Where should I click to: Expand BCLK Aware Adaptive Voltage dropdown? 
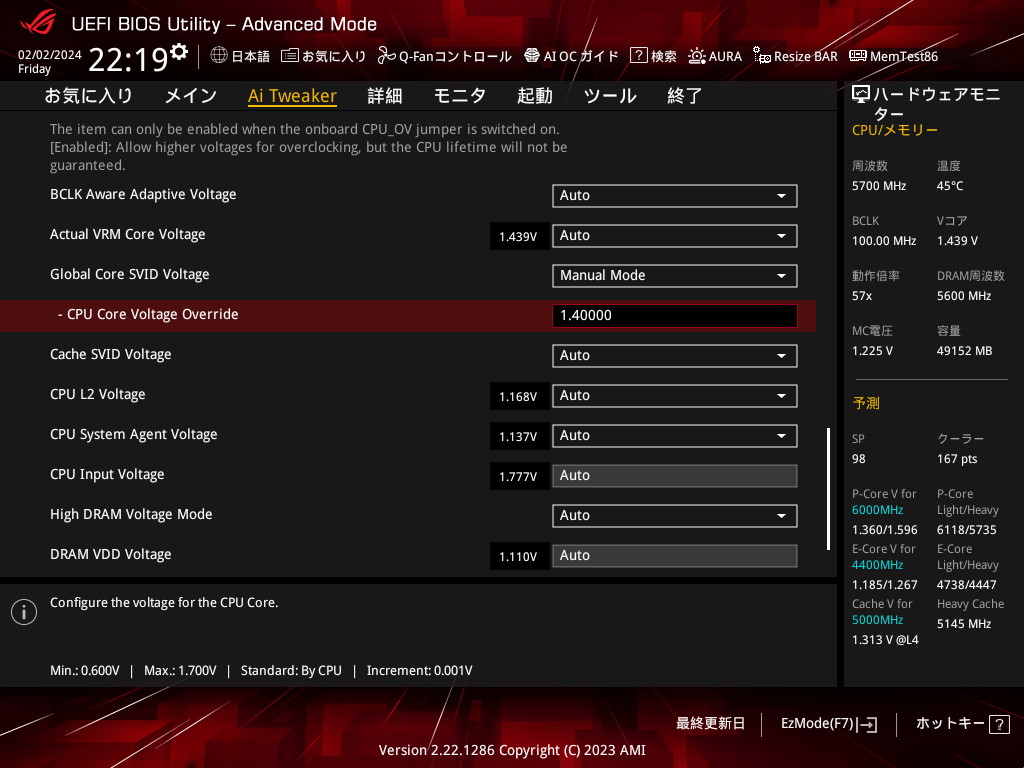675,196
